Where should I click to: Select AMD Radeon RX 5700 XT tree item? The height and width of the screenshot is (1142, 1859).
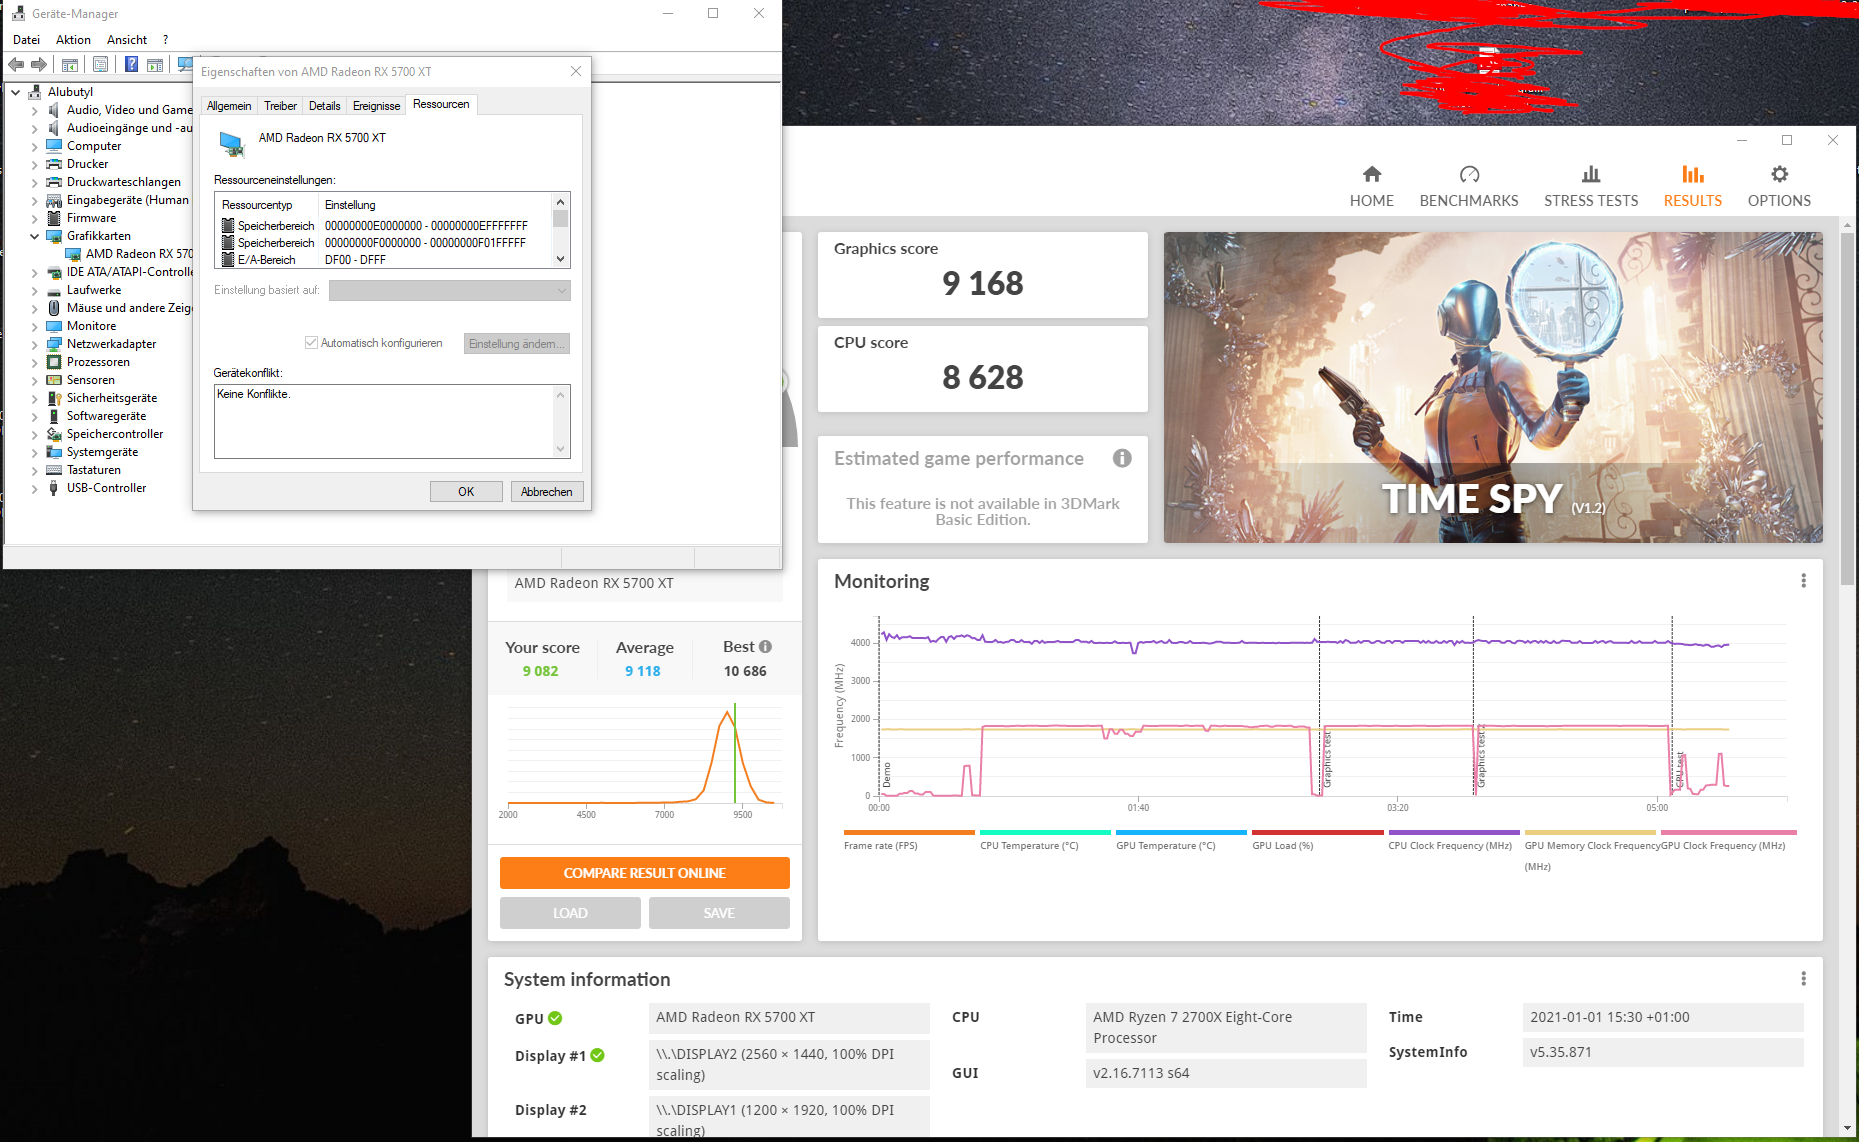(x=130, y=254)
